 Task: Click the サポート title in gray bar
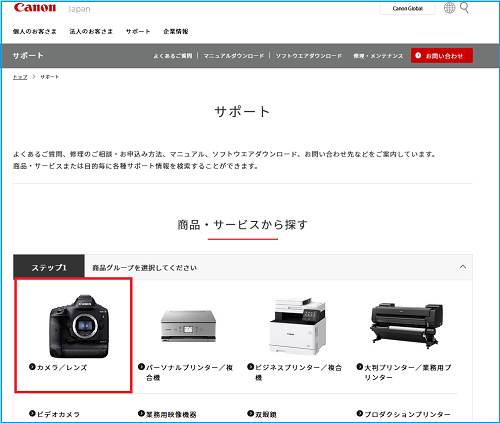click(28, 55)
